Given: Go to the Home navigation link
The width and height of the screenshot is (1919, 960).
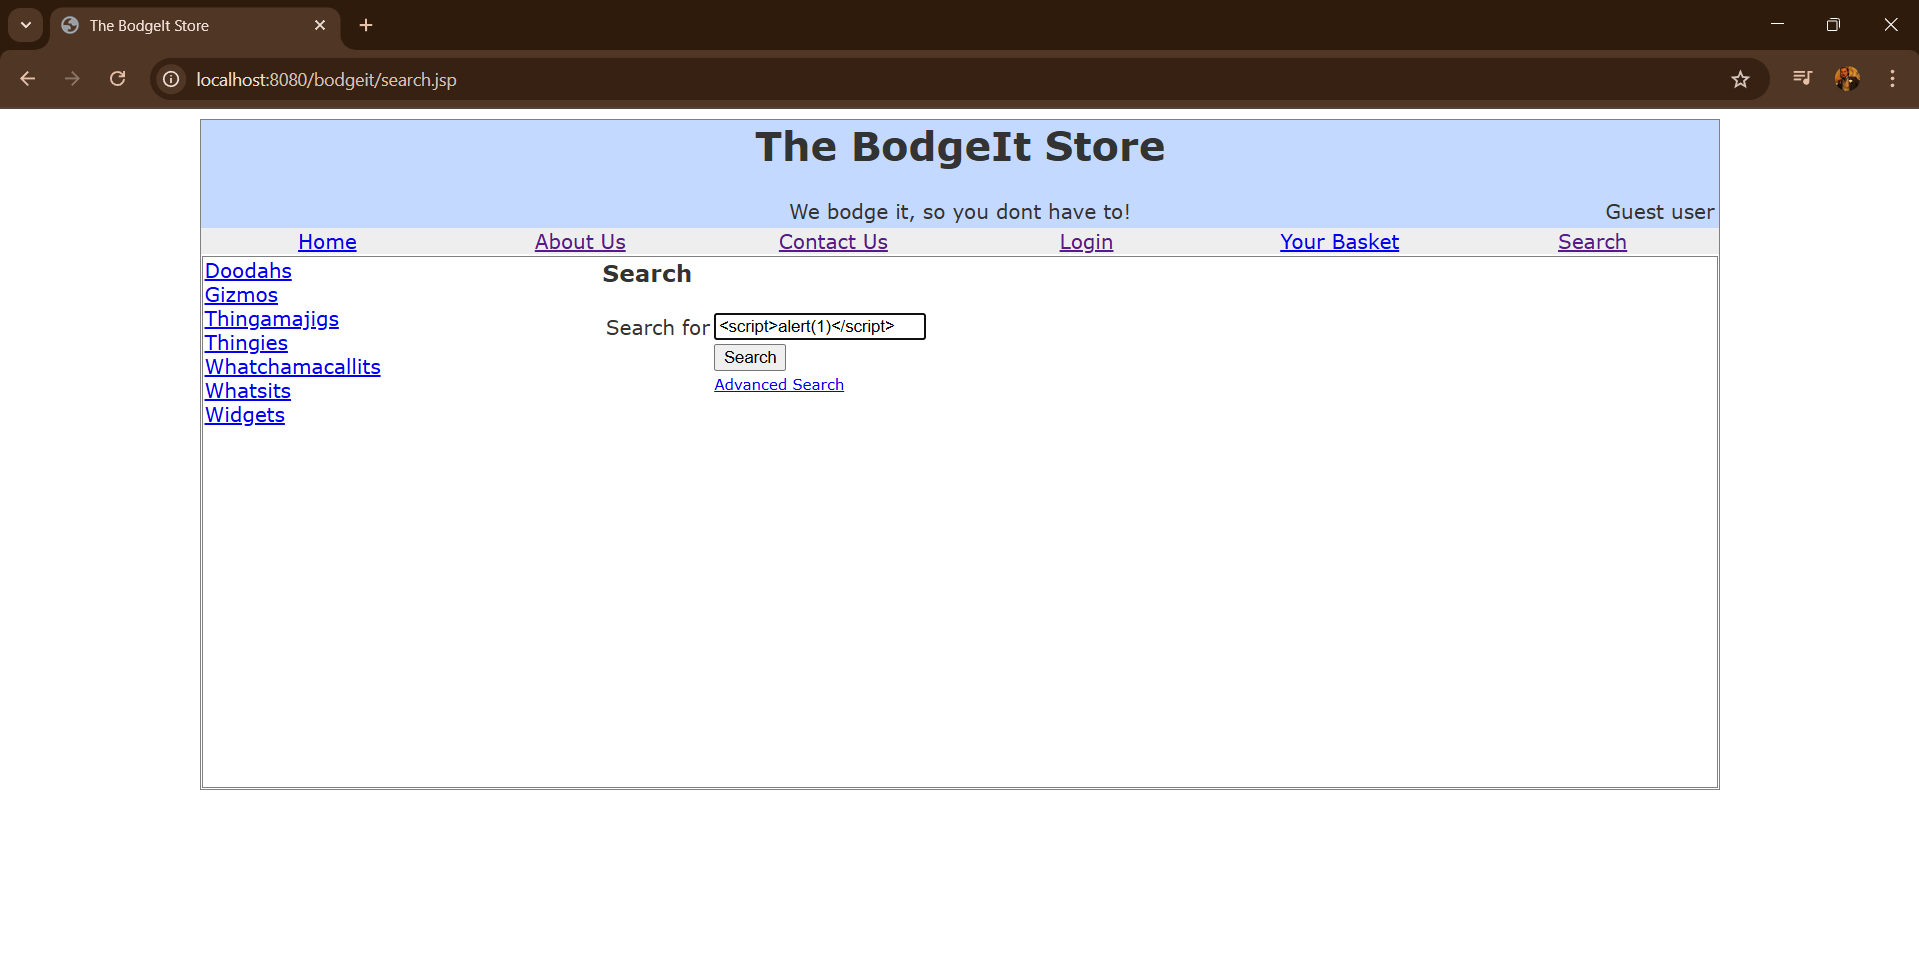Looking at the screenshot, I should coord(327,242).
